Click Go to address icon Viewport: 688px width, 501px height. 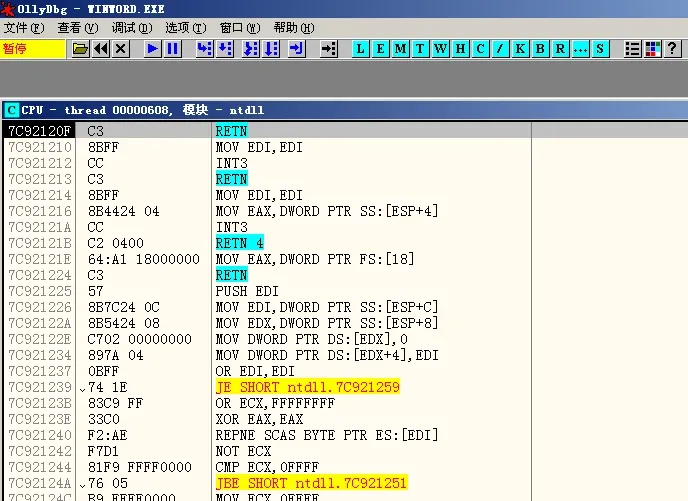(329, 49)
